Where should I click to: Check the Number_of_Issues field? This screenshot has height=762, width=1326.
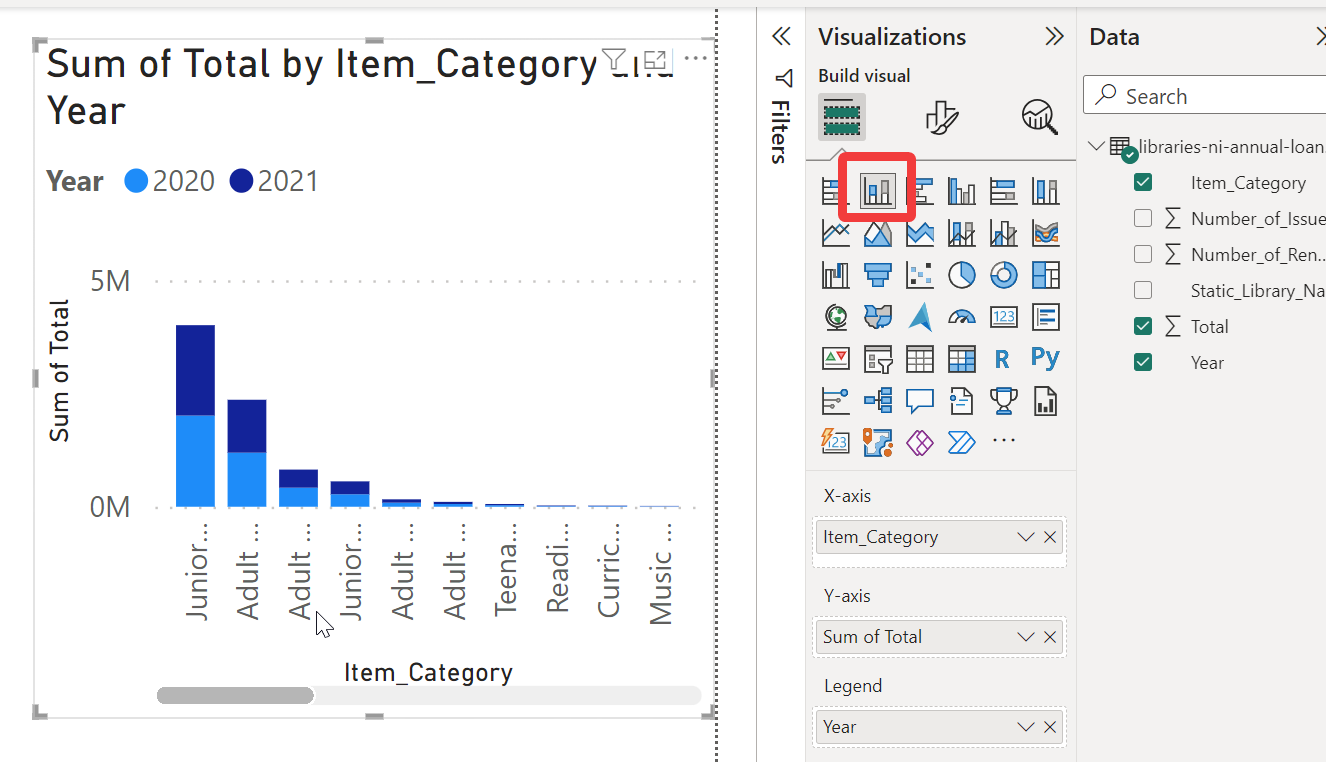tap(1143, 219)
